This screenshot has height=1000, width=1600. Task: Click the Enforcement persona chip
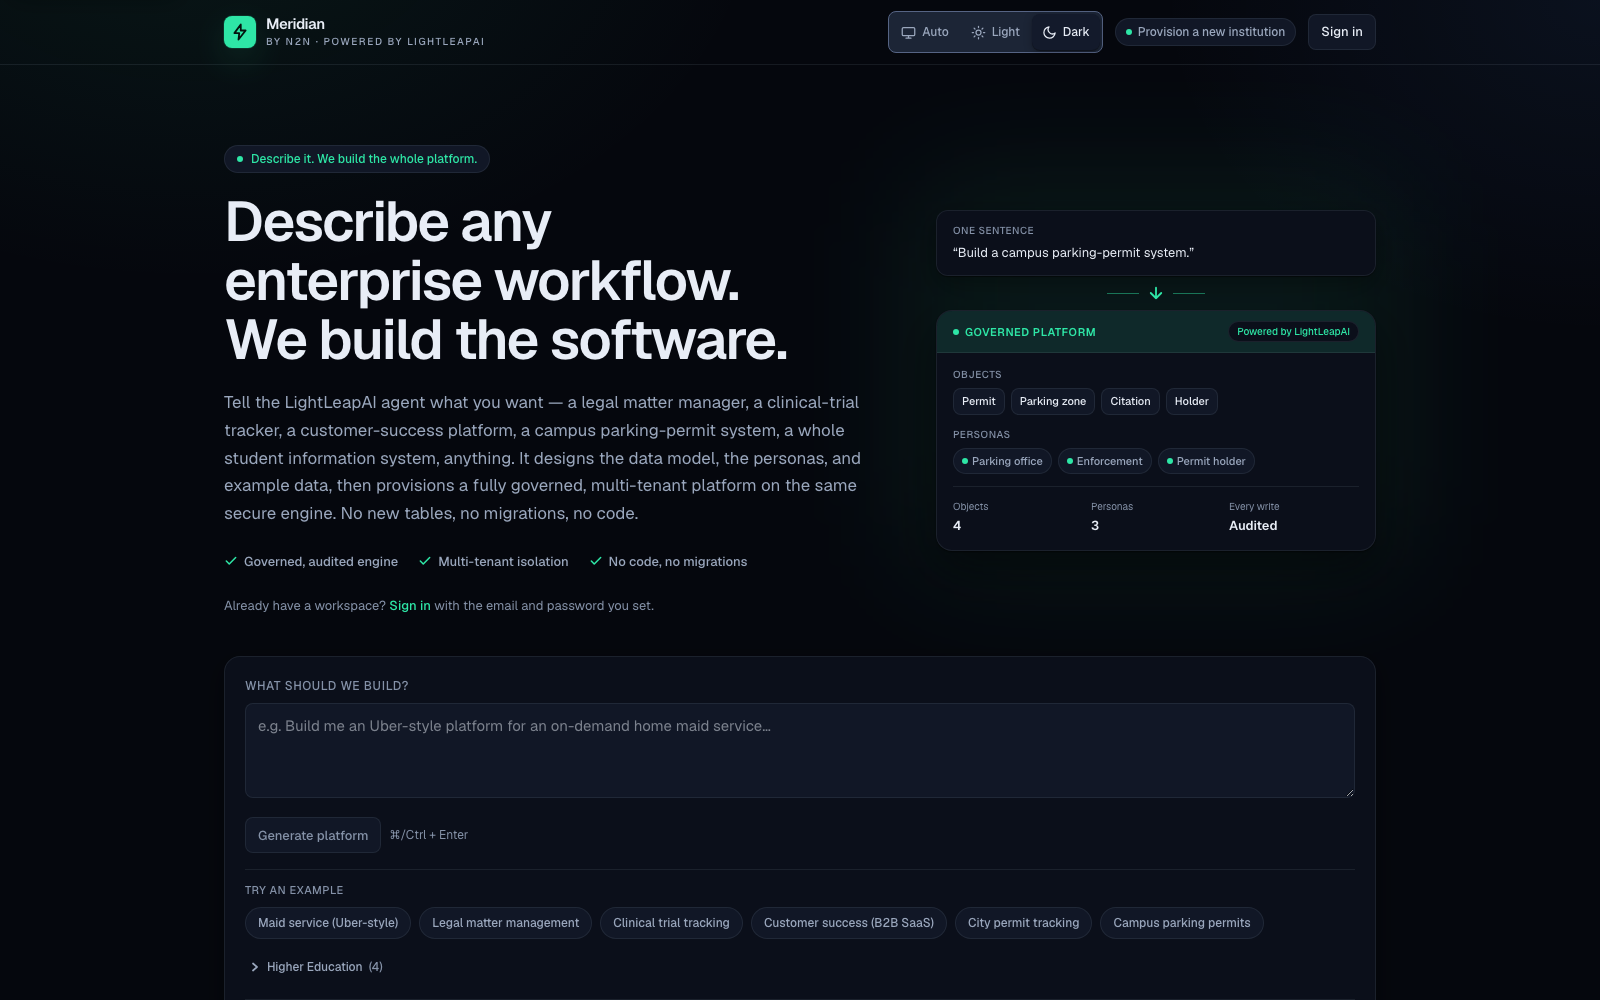coord(1105,461)
